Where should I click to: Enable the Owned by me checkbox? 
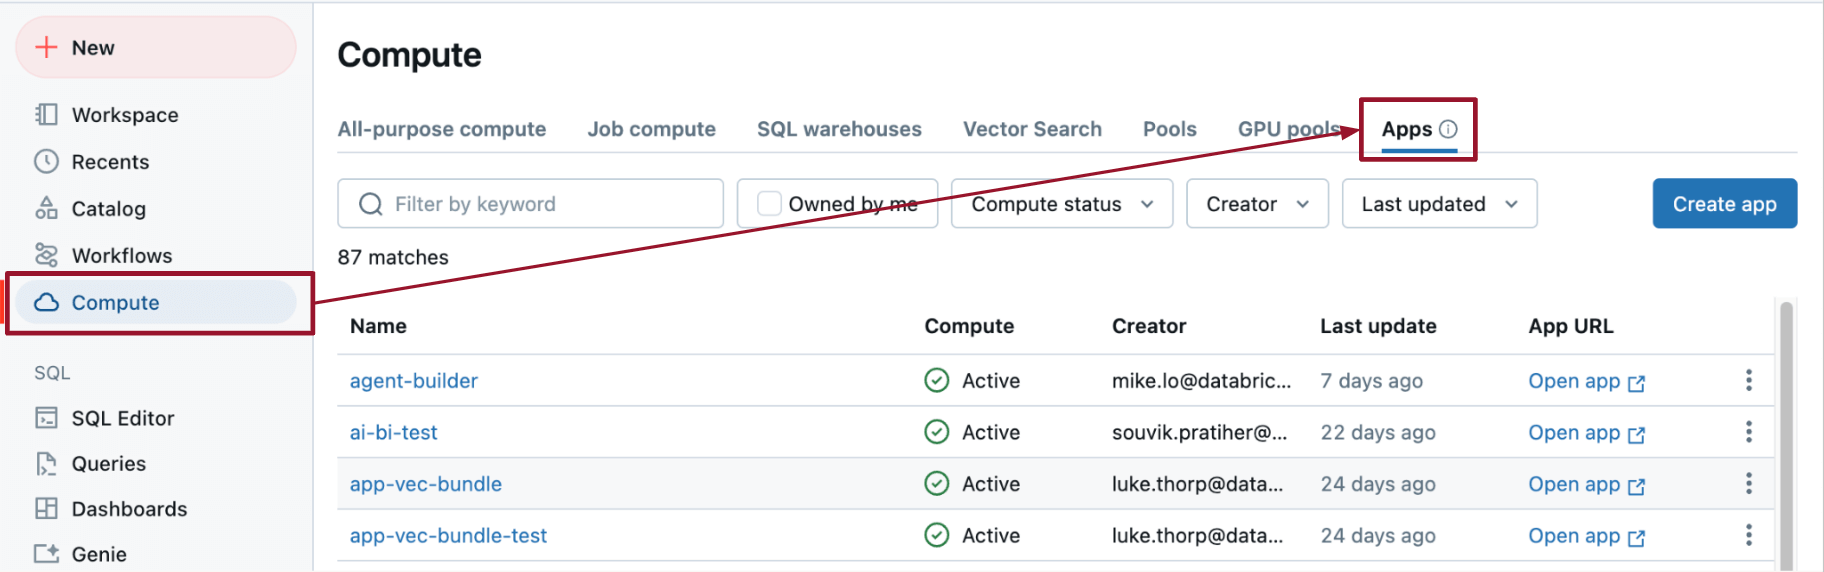coord(769,204)
